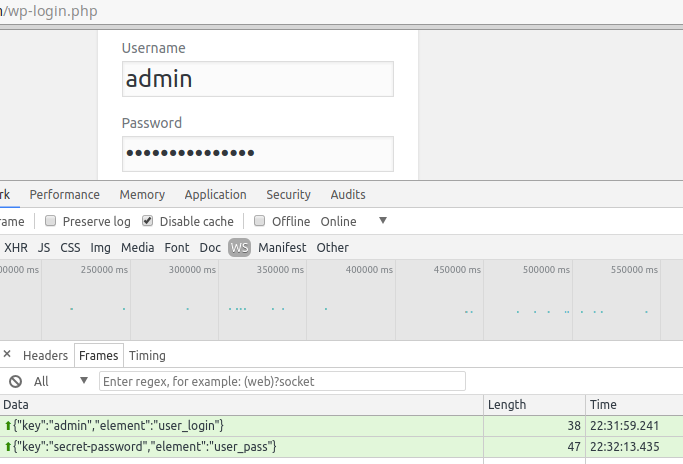Viewport: 683px width, 464px height.
Task: Filter requests by XHR type
Action: 16,247
